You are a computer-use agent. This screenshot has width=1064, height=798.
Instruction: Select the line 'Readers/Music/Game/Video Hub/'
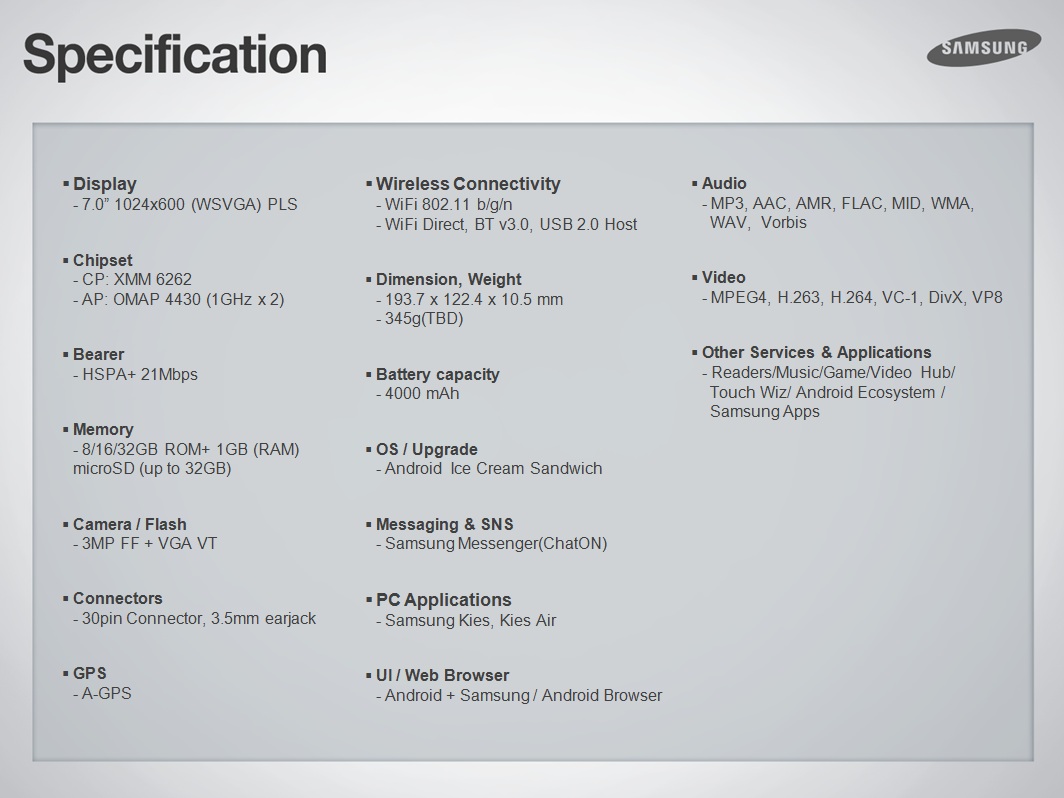click(x=833, y=373)
